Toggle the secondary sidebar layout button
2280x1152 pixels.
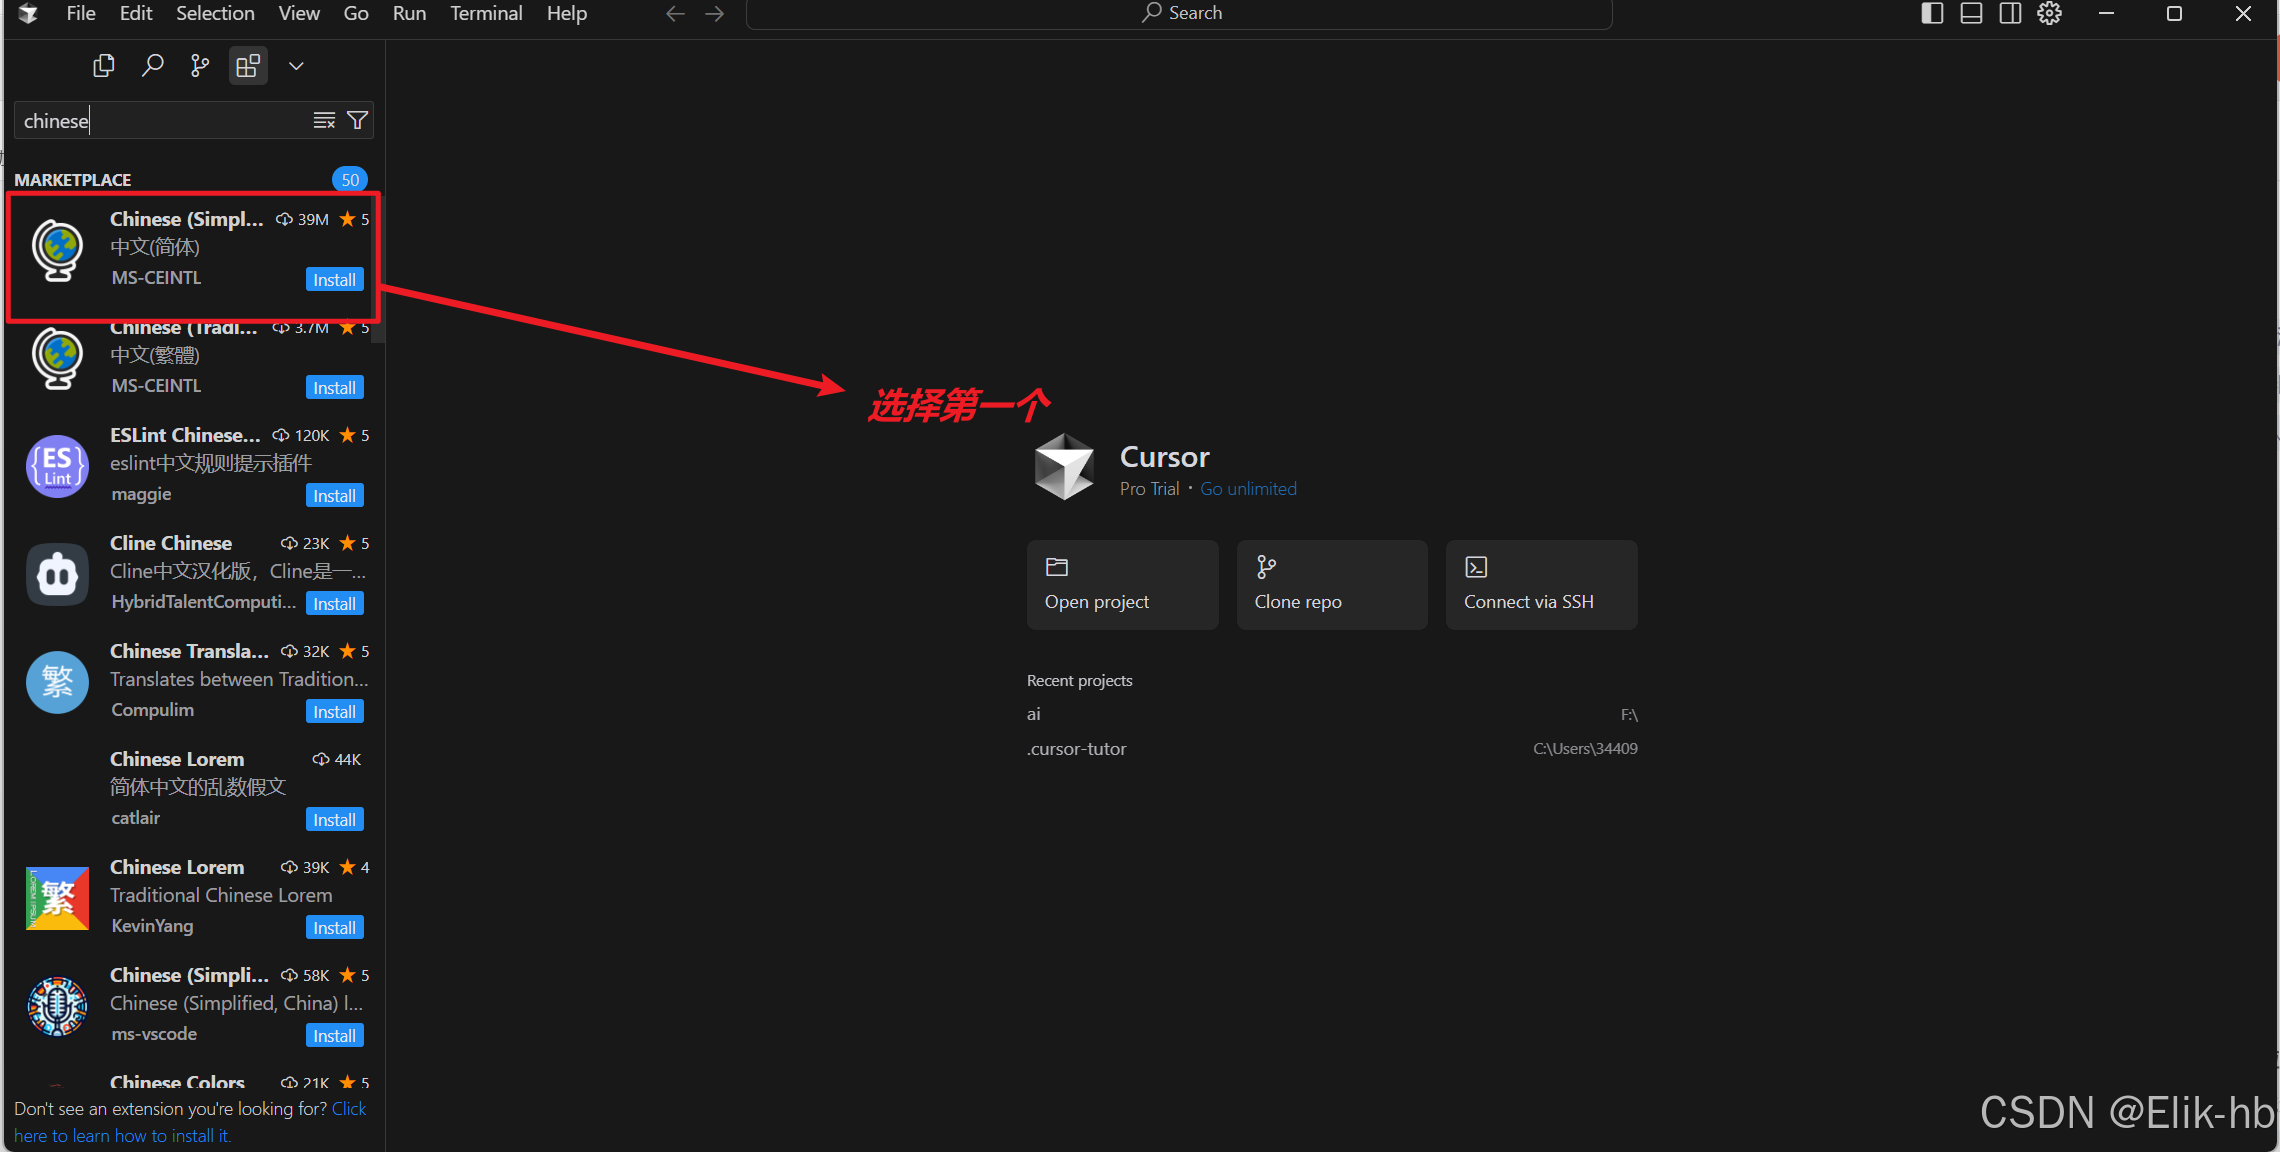tap(2010, 14)
